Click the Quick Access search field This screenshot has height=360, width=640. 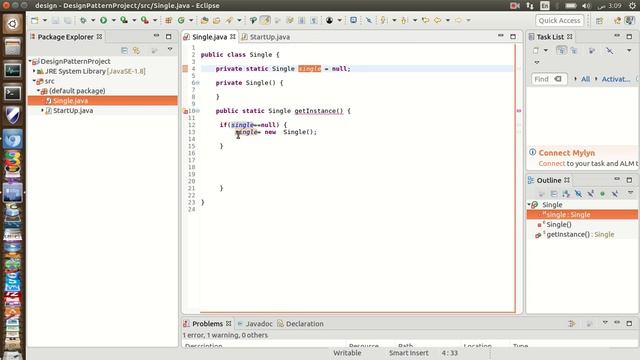(559, 20)
